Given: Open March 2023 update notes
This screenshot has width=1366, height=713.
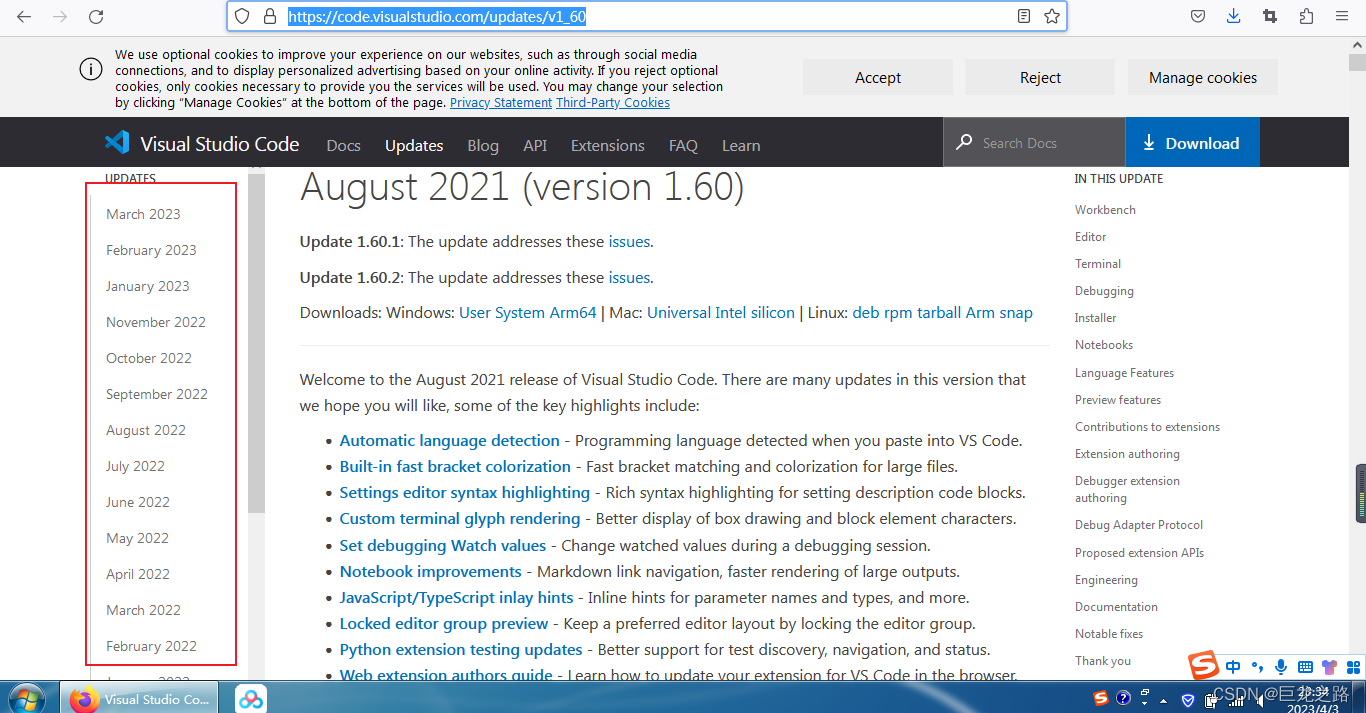Looking at the screenshot, I should [143, 214].
